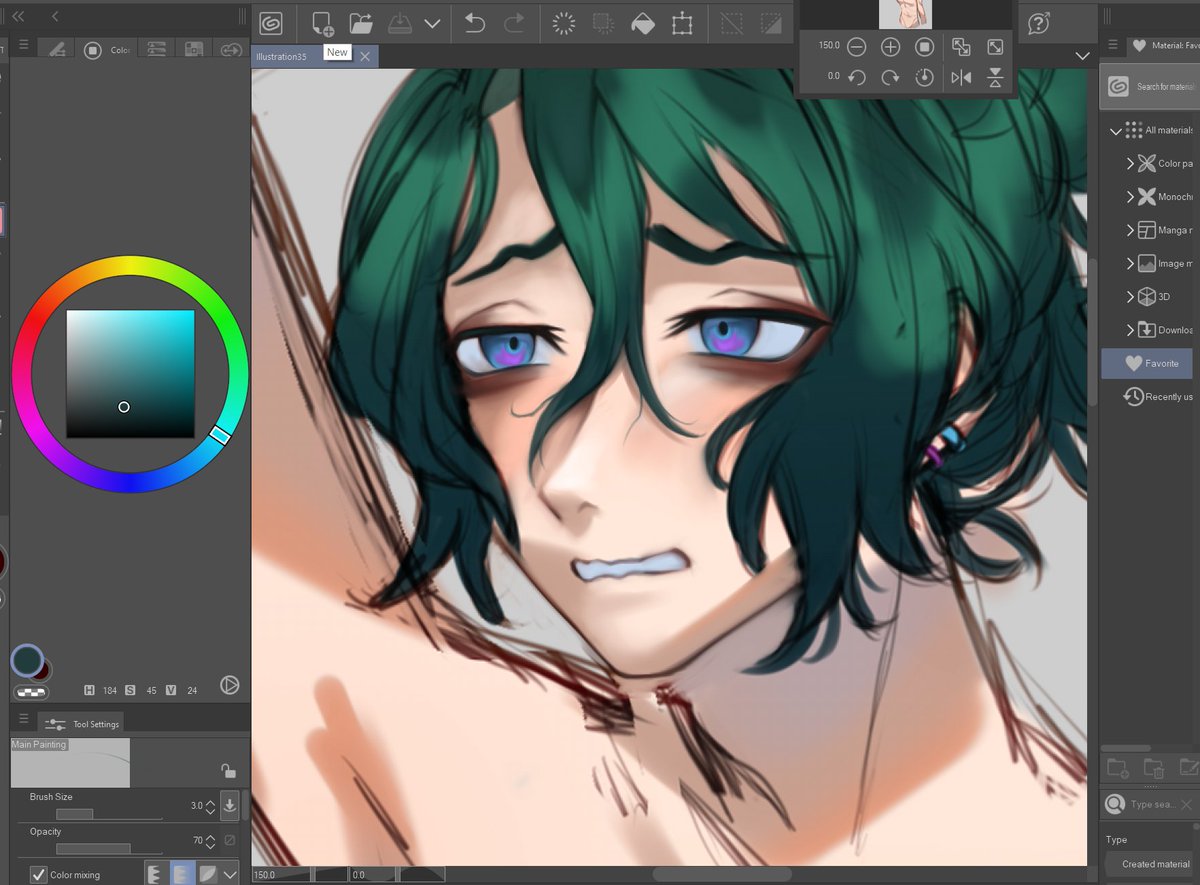Viewport: 1200px width, 885px height.
Task: Zoom out in the Navigator panel
Action: click(x=856, y=47)
